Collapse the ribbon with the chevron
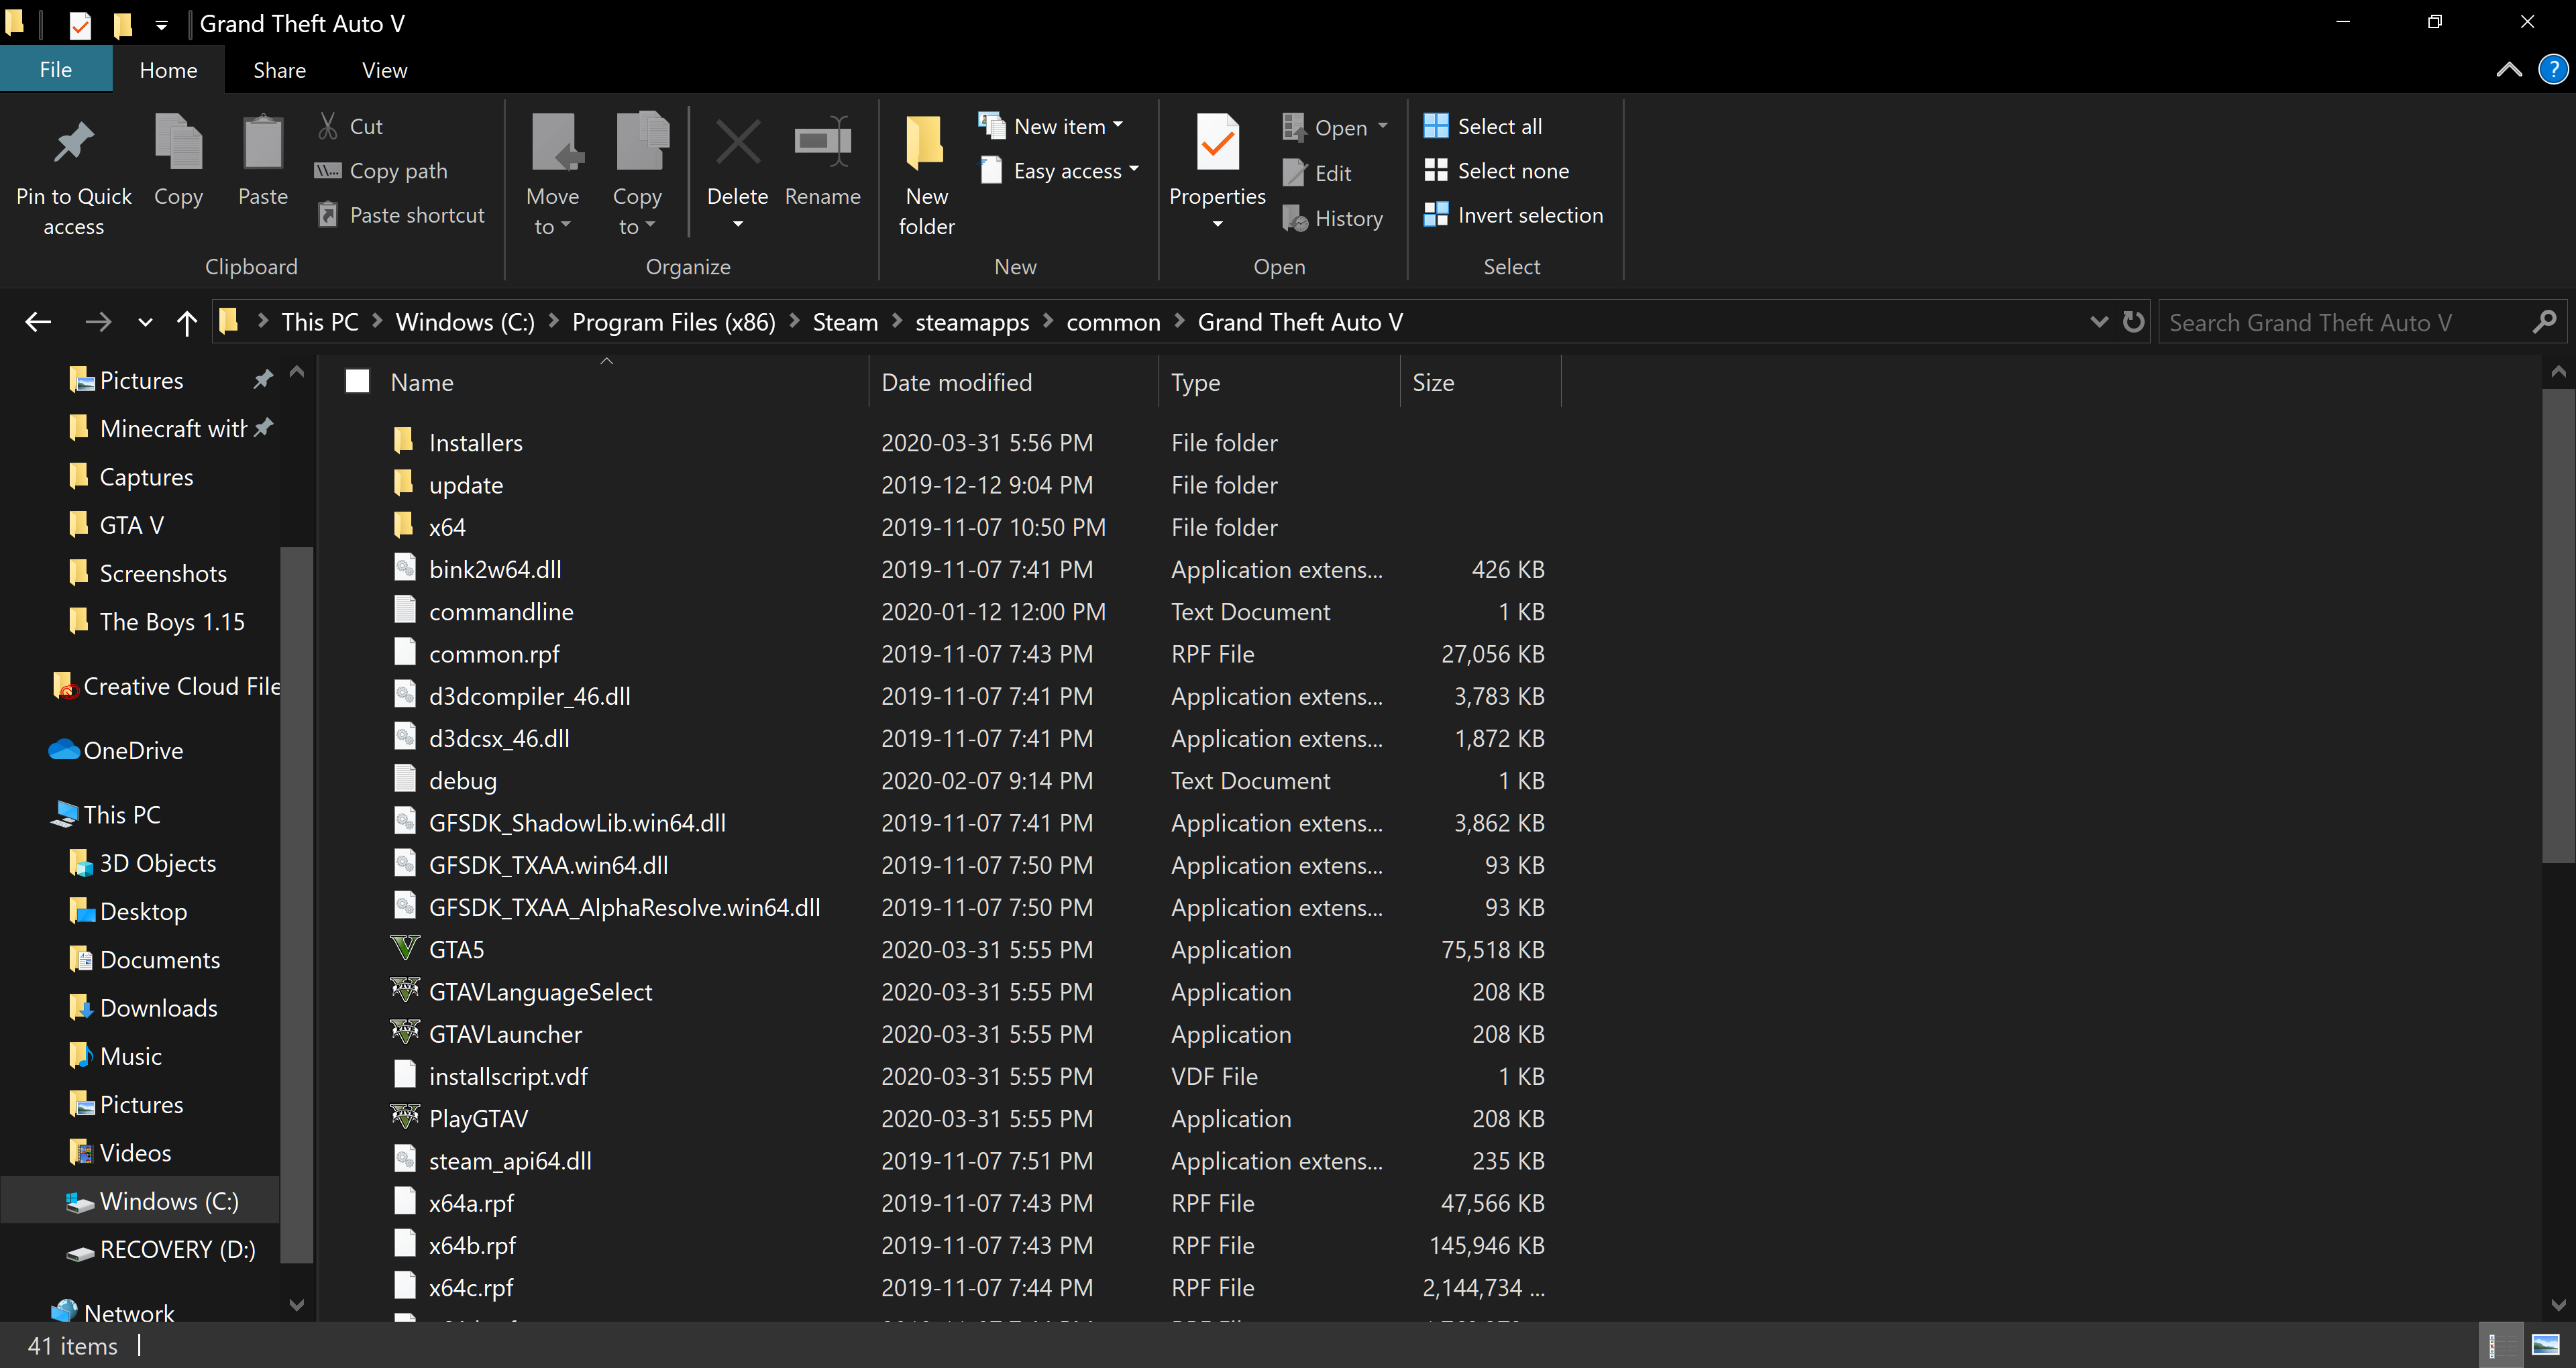Viewport: 2576px width, 1368px height. click(2509, 70)
